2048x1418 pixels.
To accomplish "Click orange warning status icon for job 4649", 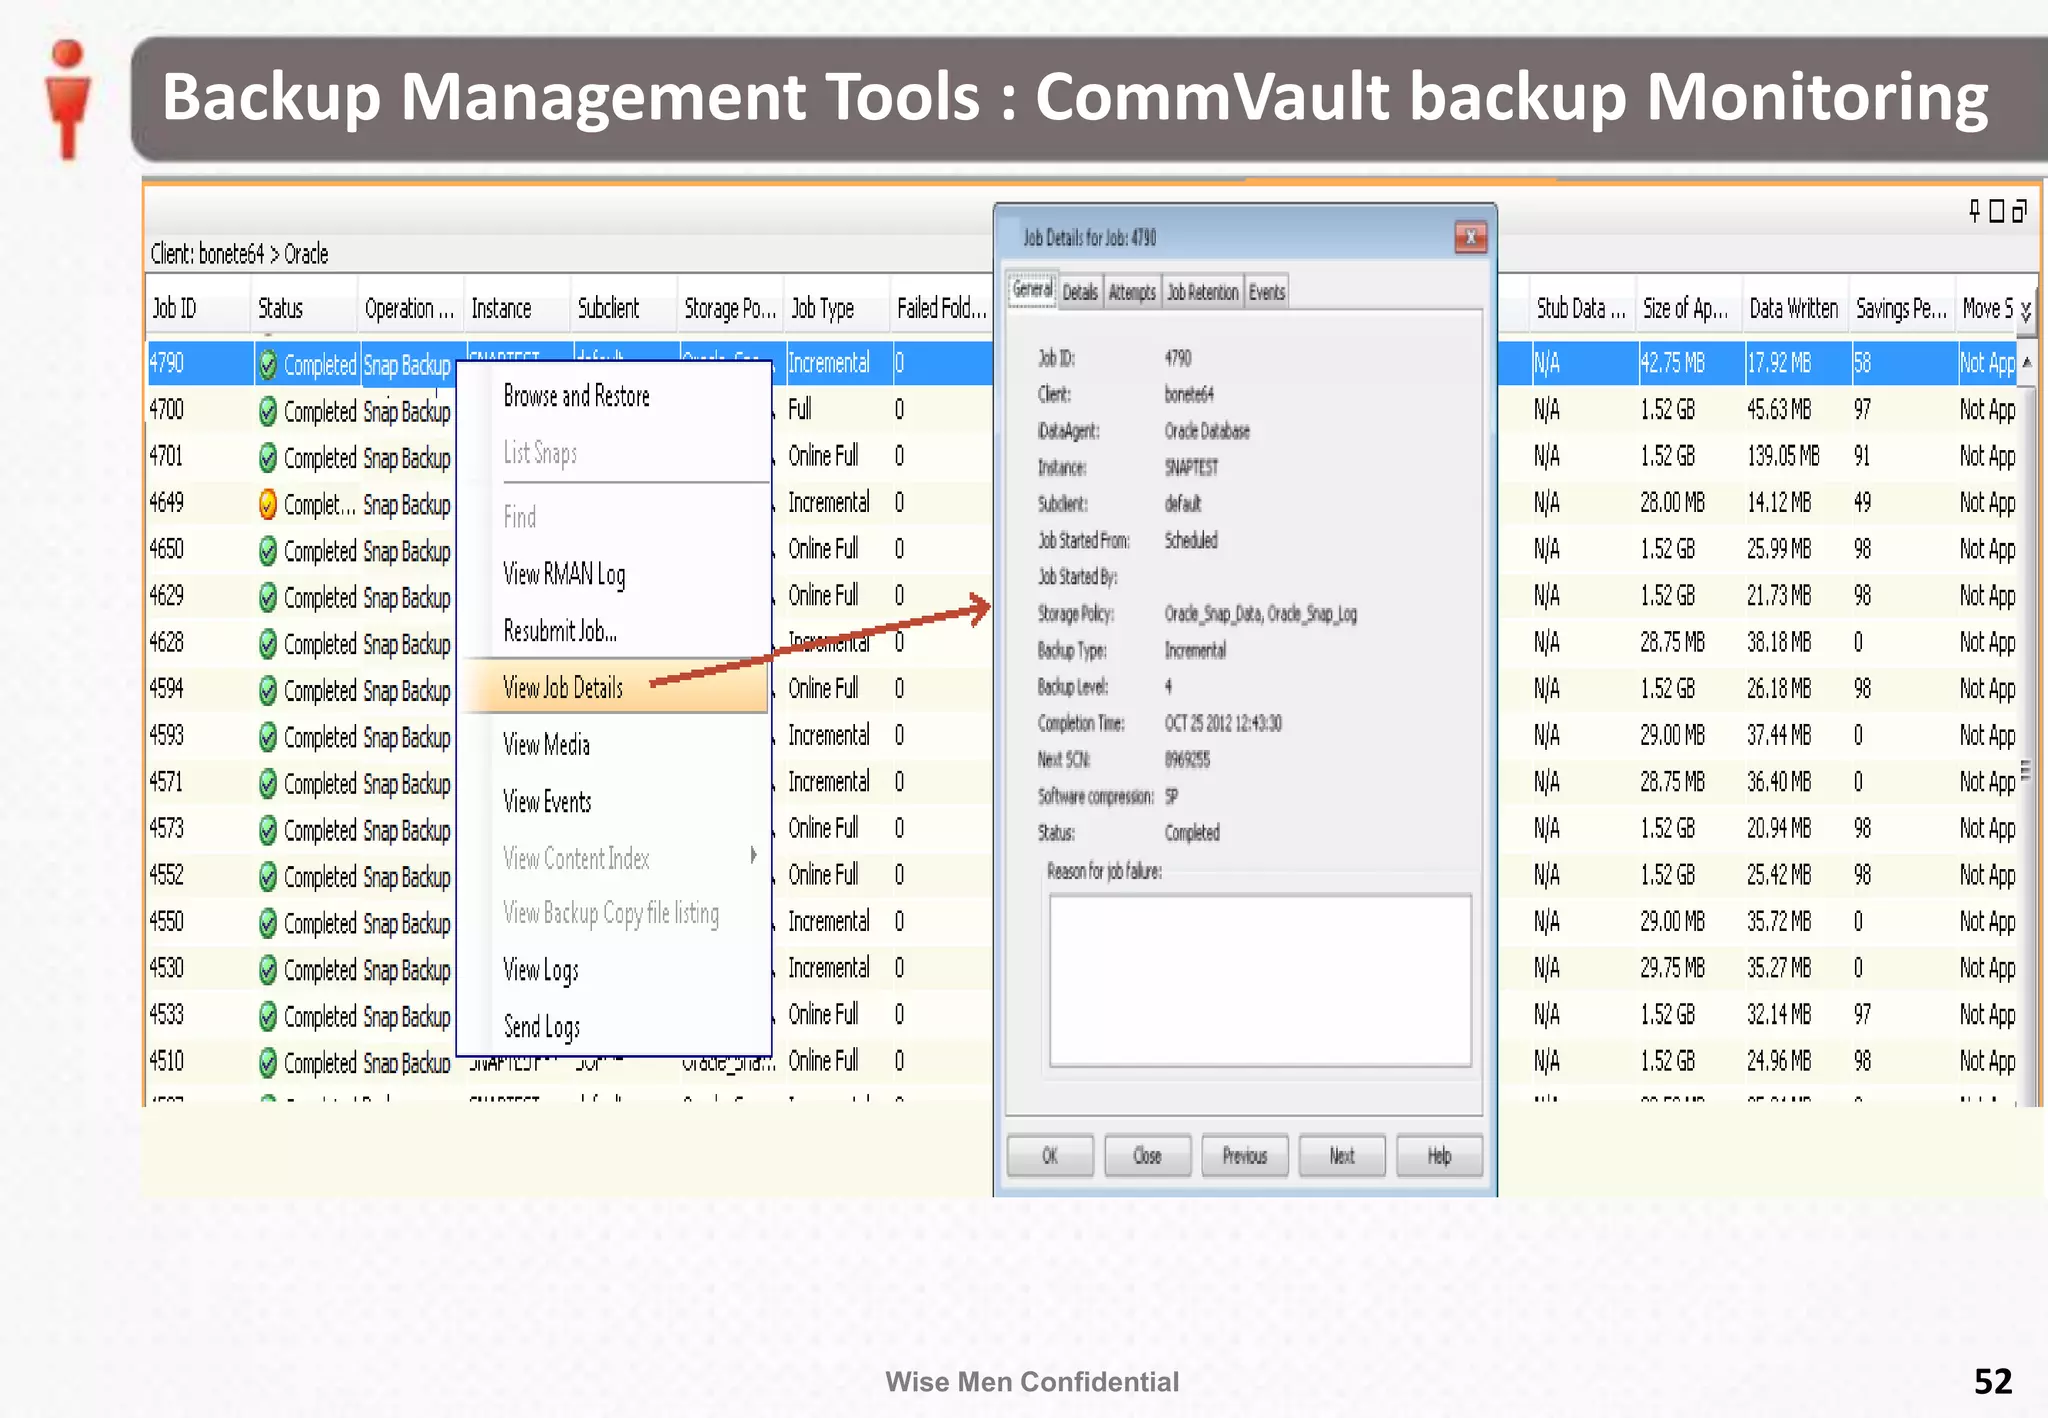I will tap(267, 504).
